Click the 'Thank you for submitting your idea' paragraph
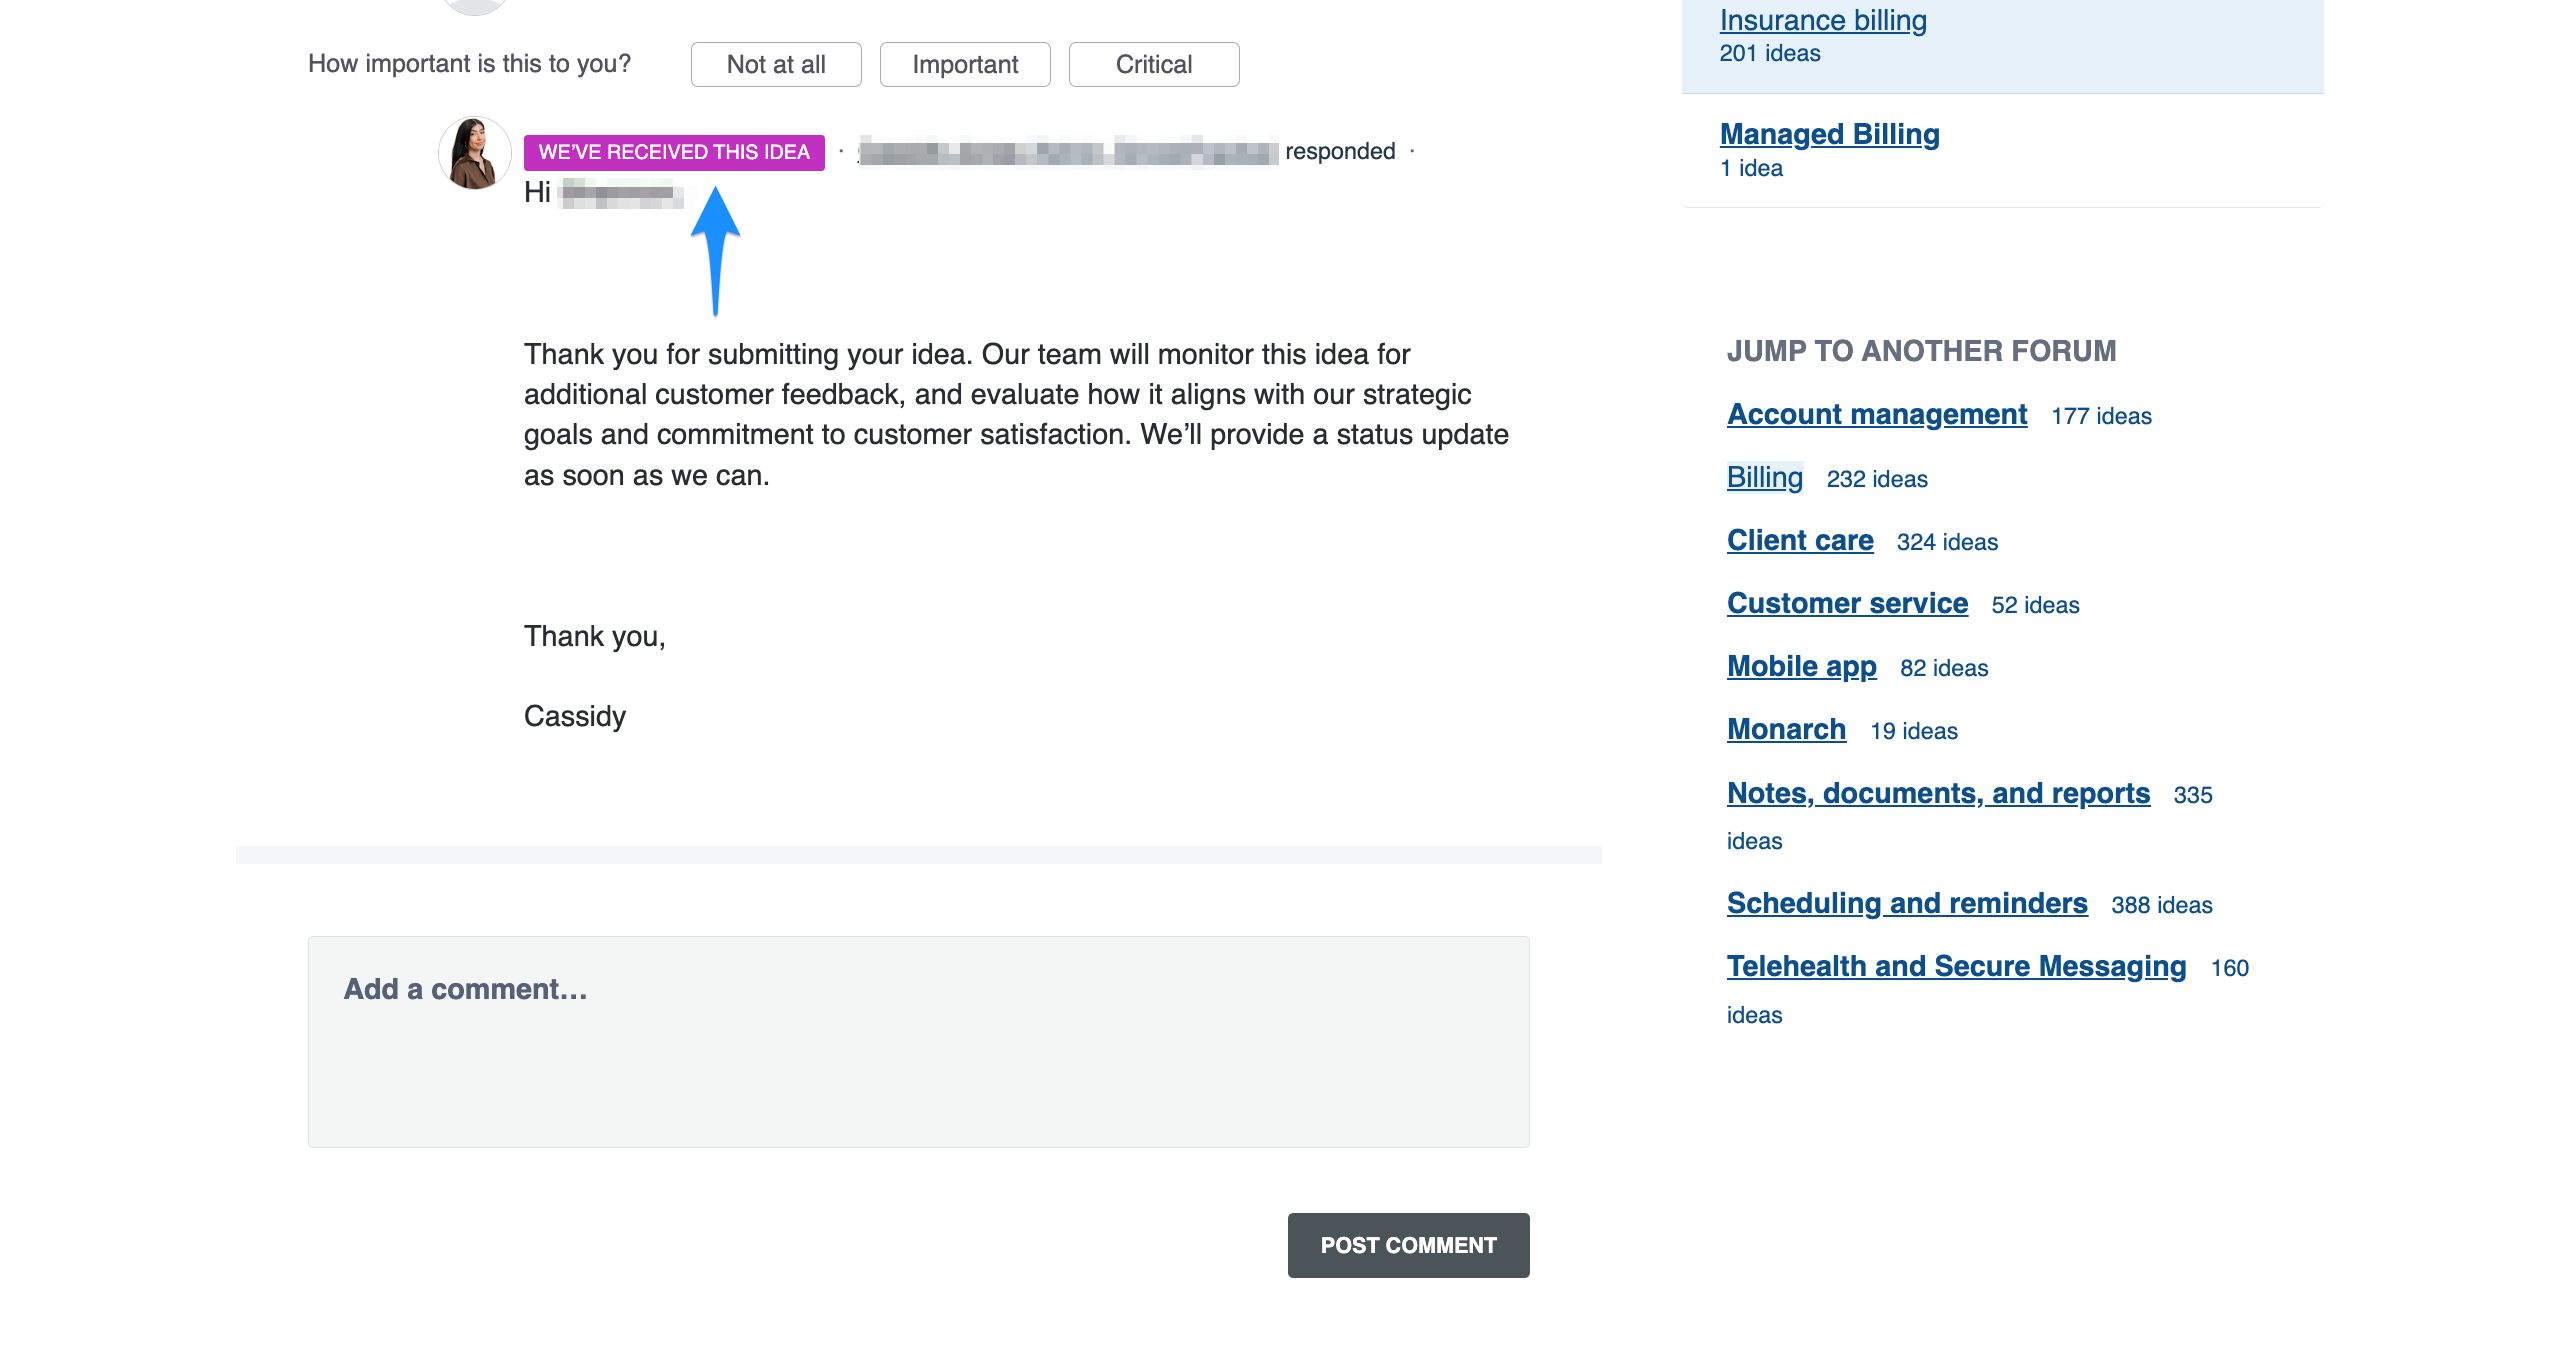2560x1353 pixels. (1016, 415)
